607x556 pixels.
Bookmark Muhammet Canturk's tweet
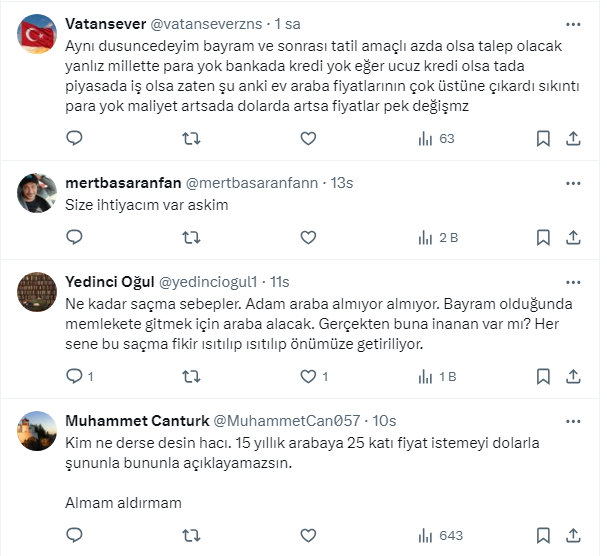point(543,534)
